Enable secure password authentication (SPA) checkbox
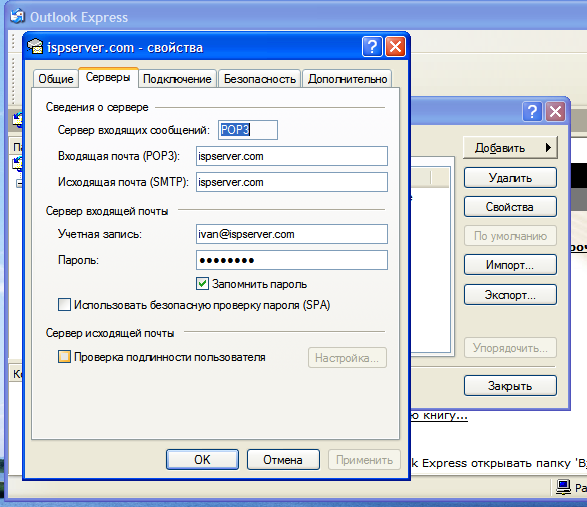 point(64,304)
